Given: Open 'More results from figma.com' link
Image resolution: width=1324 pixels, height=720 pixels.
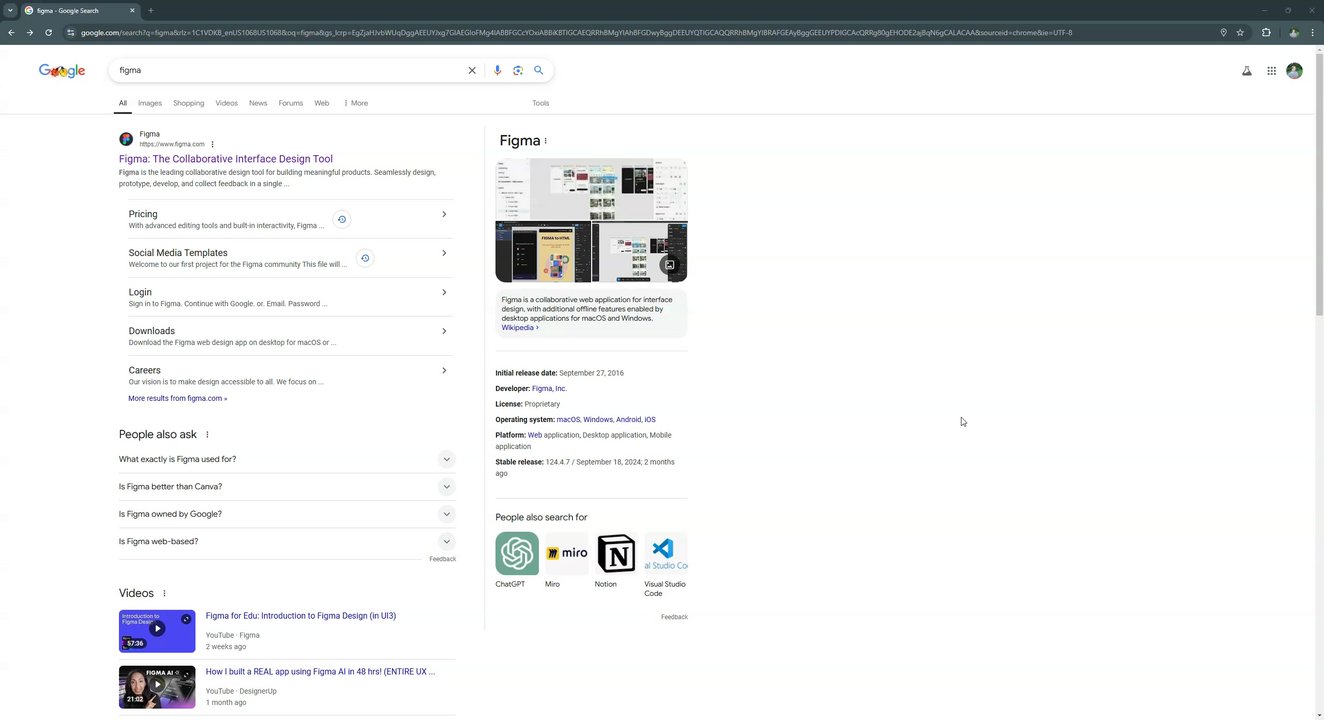Looking at the screenshot, I should tap(178, 398).
